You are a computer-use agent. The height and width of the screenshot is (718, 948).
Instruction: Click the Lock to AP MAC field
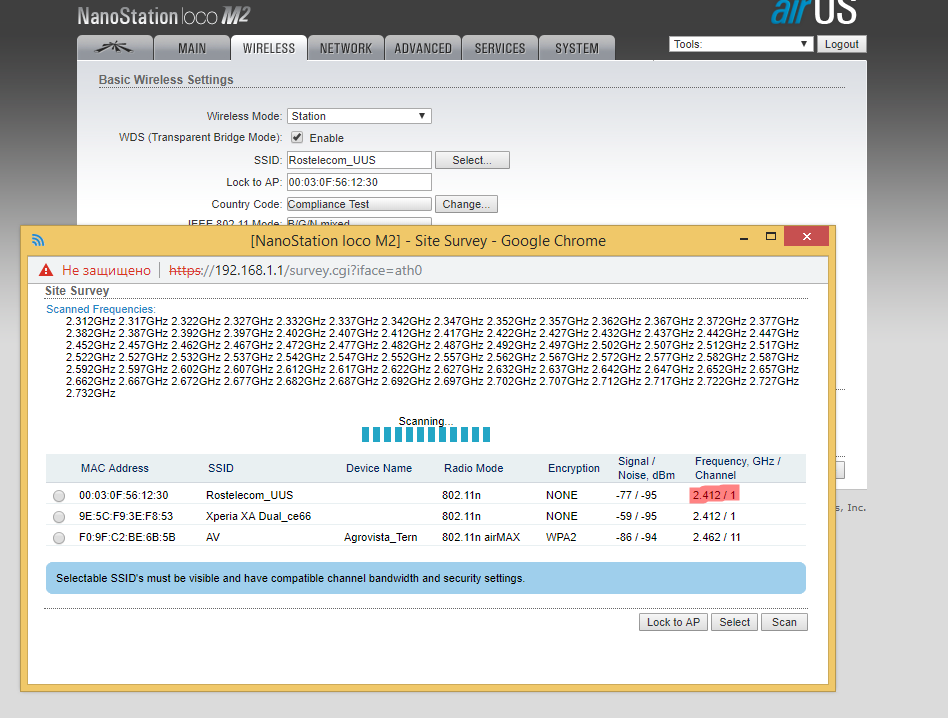[359, 182]
